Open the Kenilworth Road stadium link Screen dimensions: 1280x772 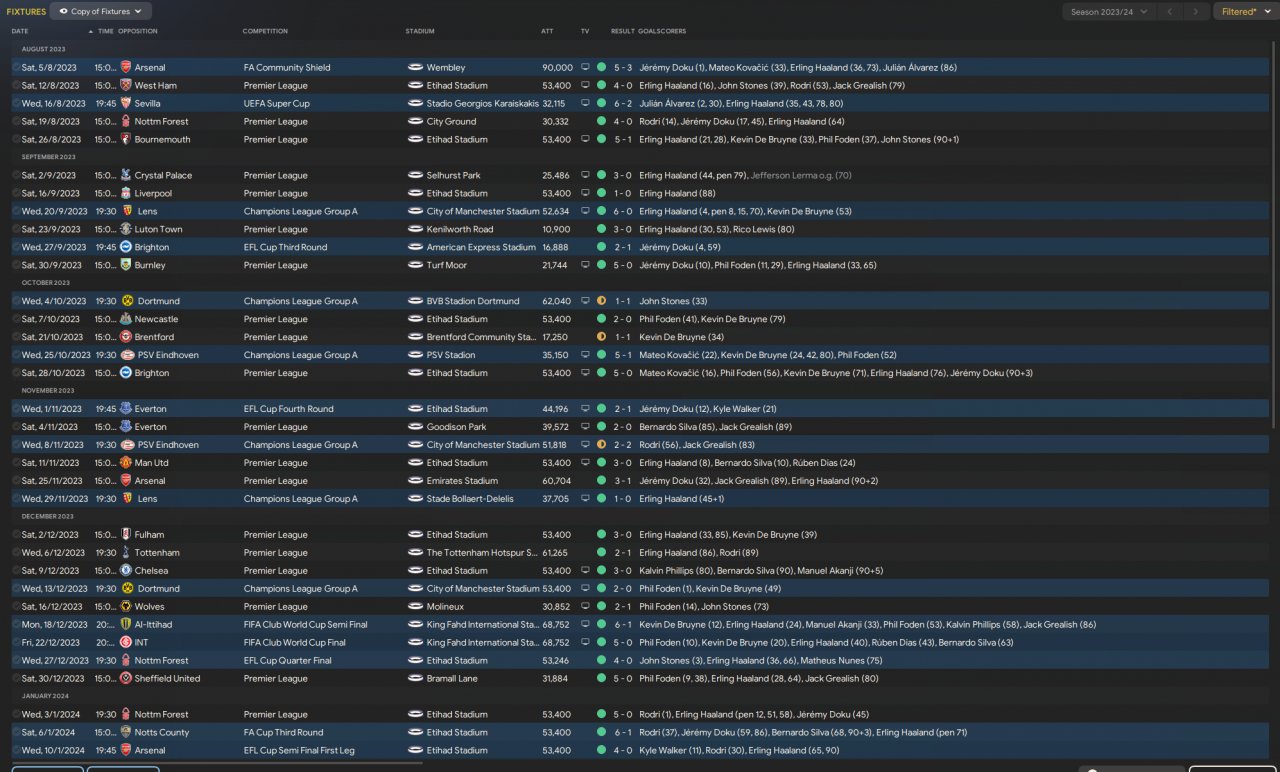[x=460, y=230]
